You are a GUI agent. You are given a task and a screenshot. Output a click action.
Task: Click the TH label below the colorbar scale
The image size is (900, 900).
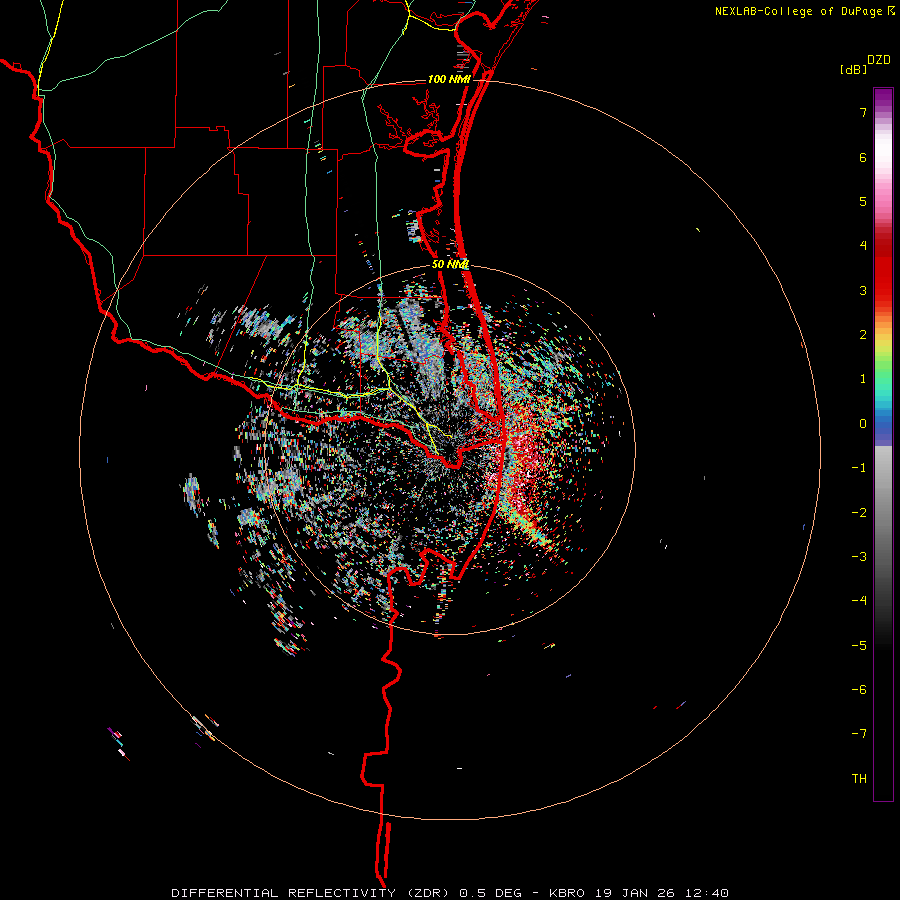click(859, 778)
